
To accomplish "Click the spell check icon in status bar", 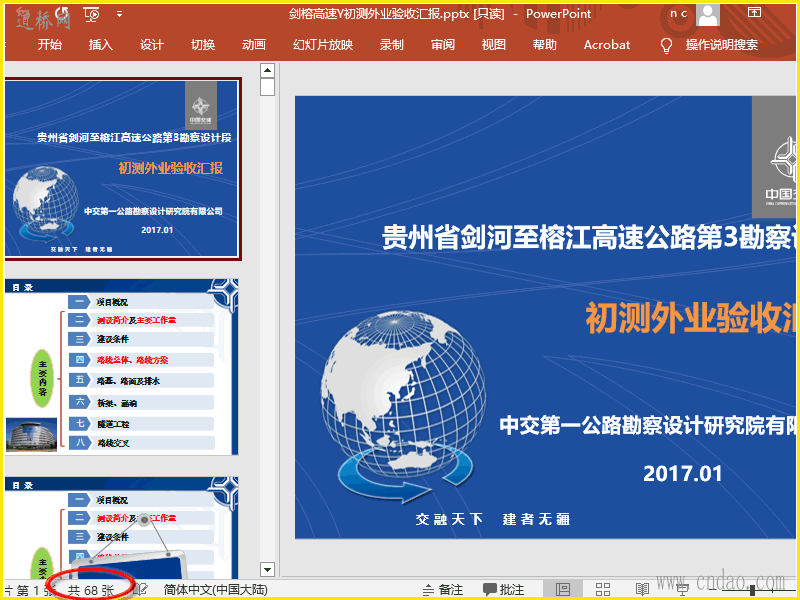I will (x=141, y=589).
